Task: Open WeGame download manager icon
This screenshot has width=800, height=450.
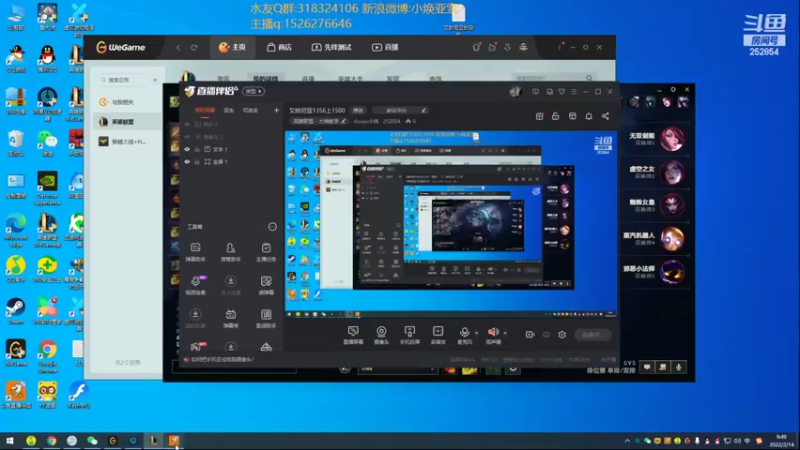Action: tap(507, 47)
